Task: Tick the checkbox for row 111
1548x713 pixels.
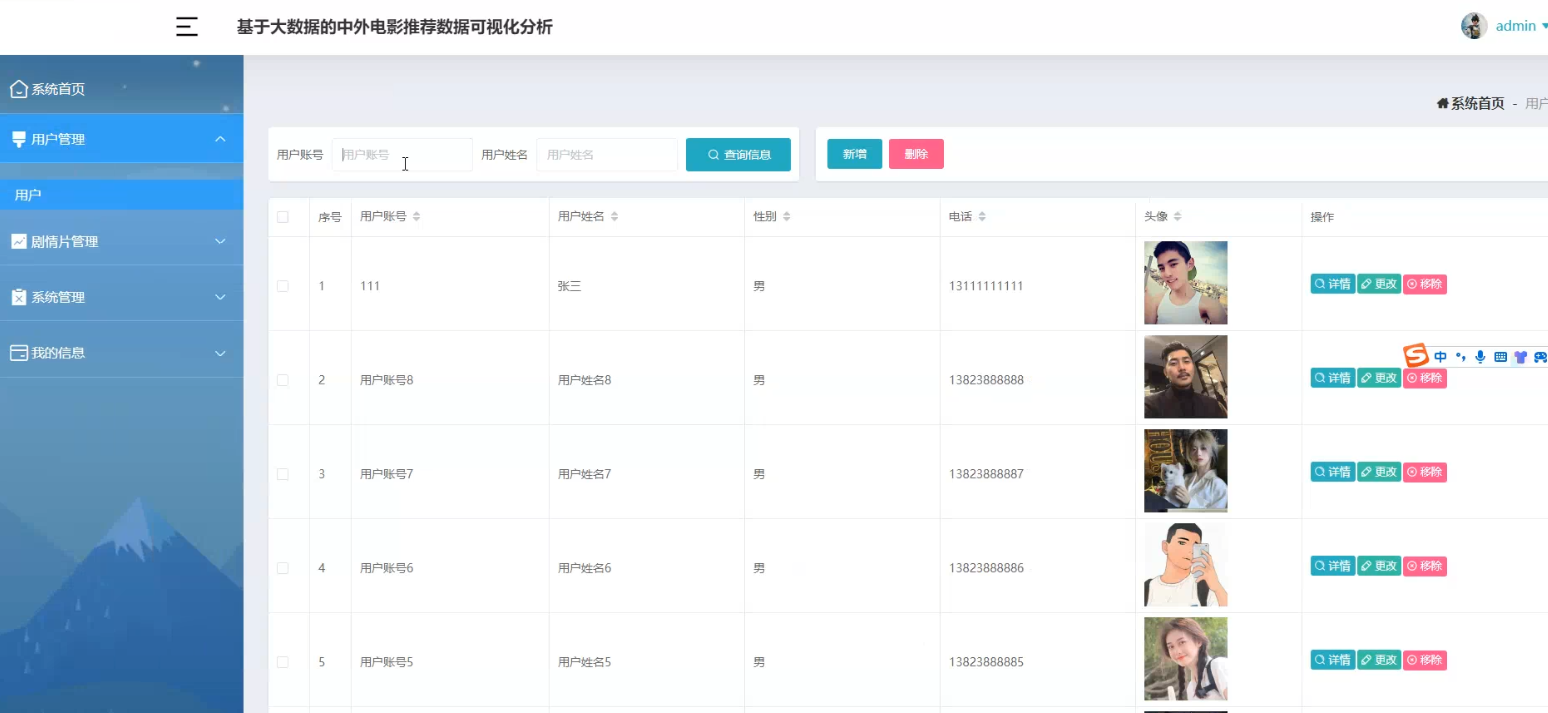Action: click(283, 286)
